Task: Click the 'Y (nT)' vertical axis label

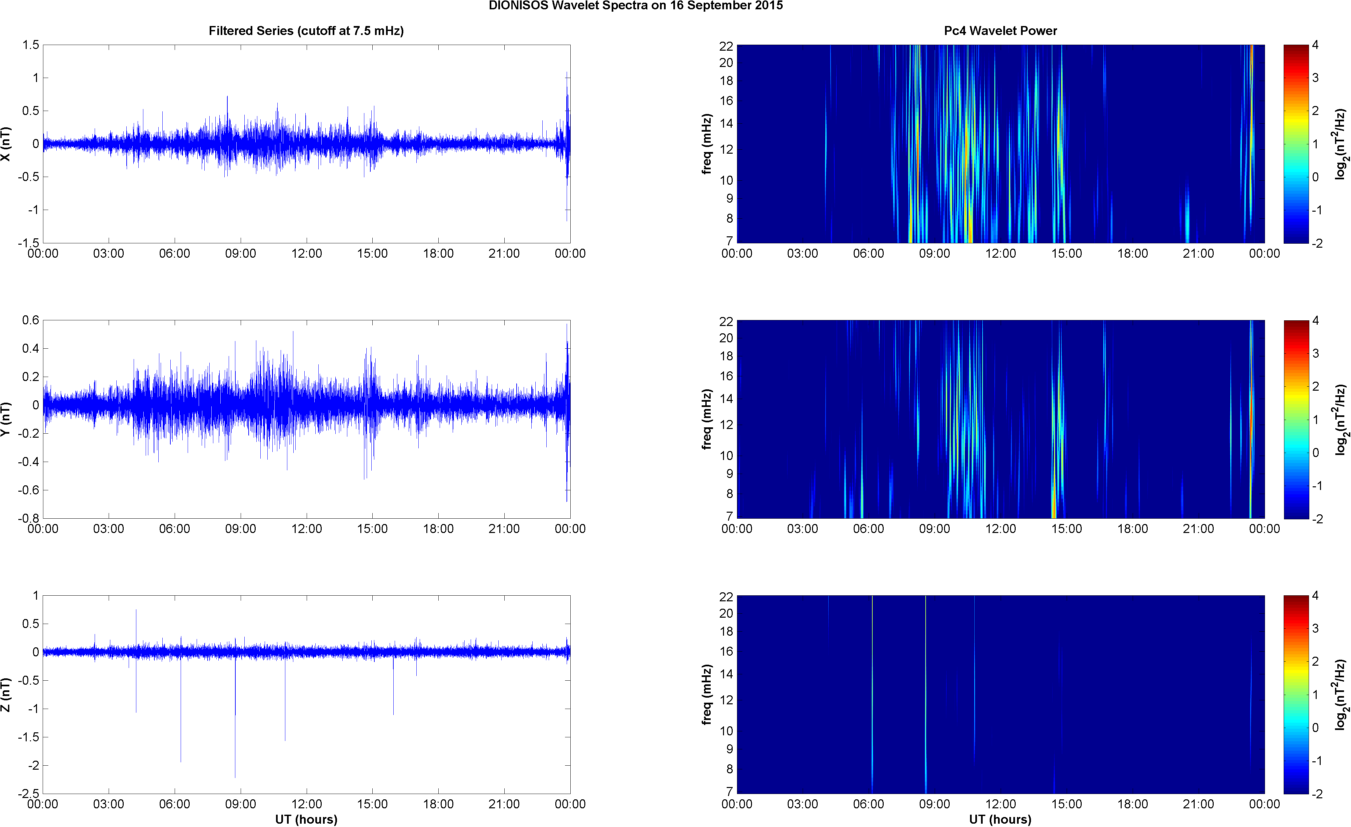Action: tap(7, 419)
